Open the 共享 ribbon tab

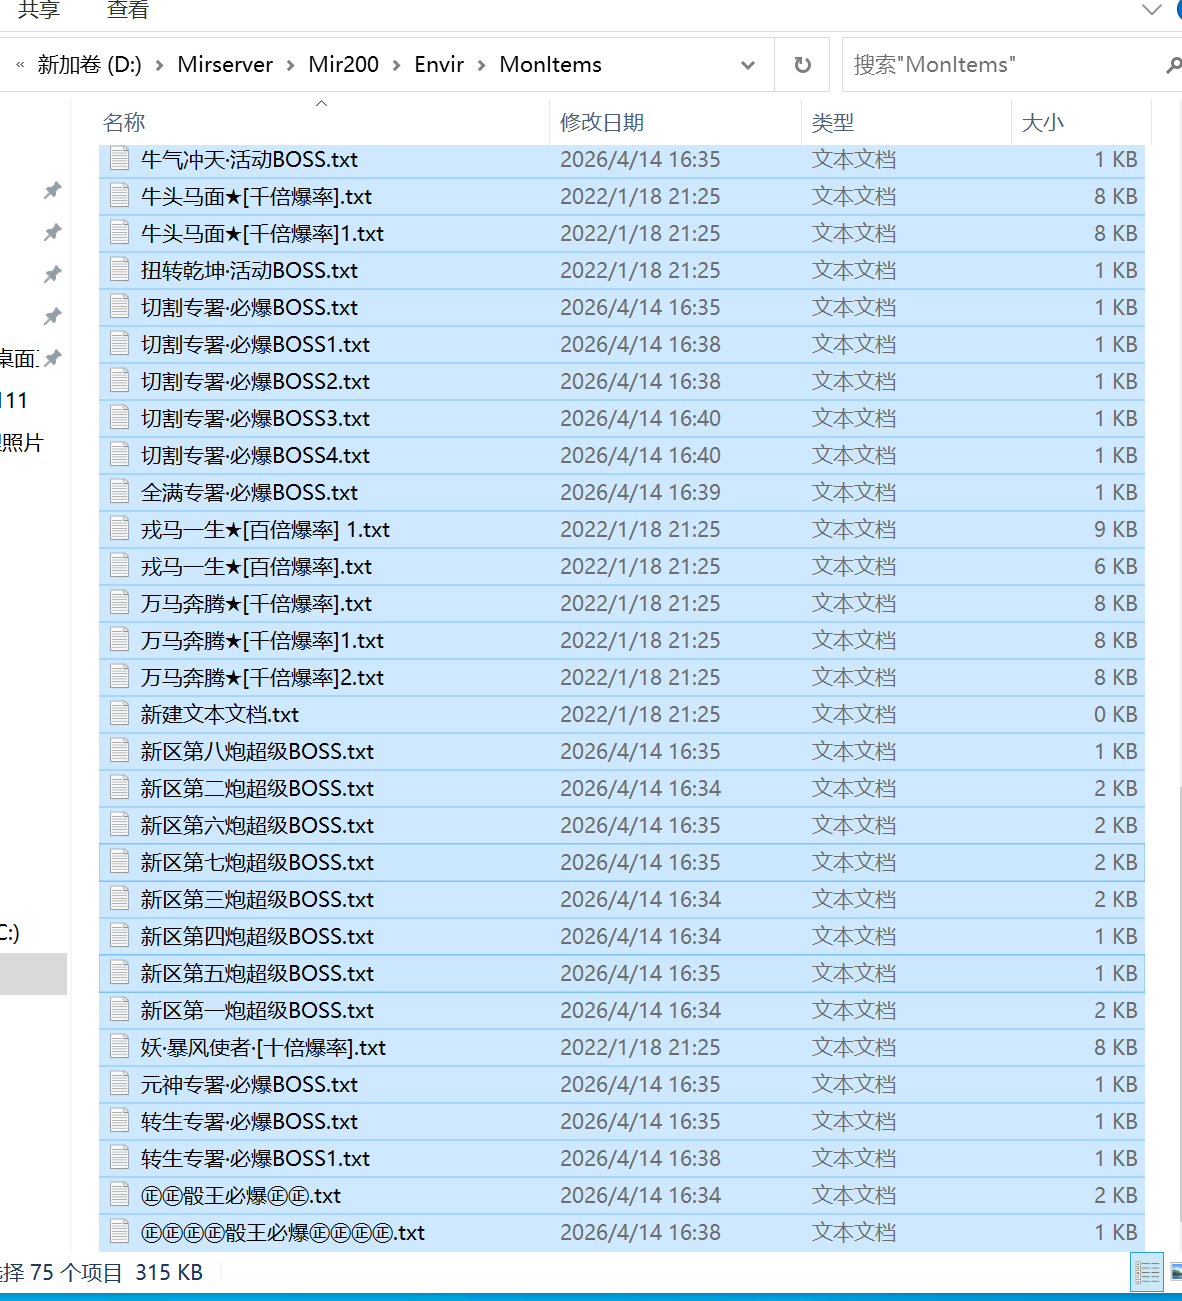pos(39,10)
